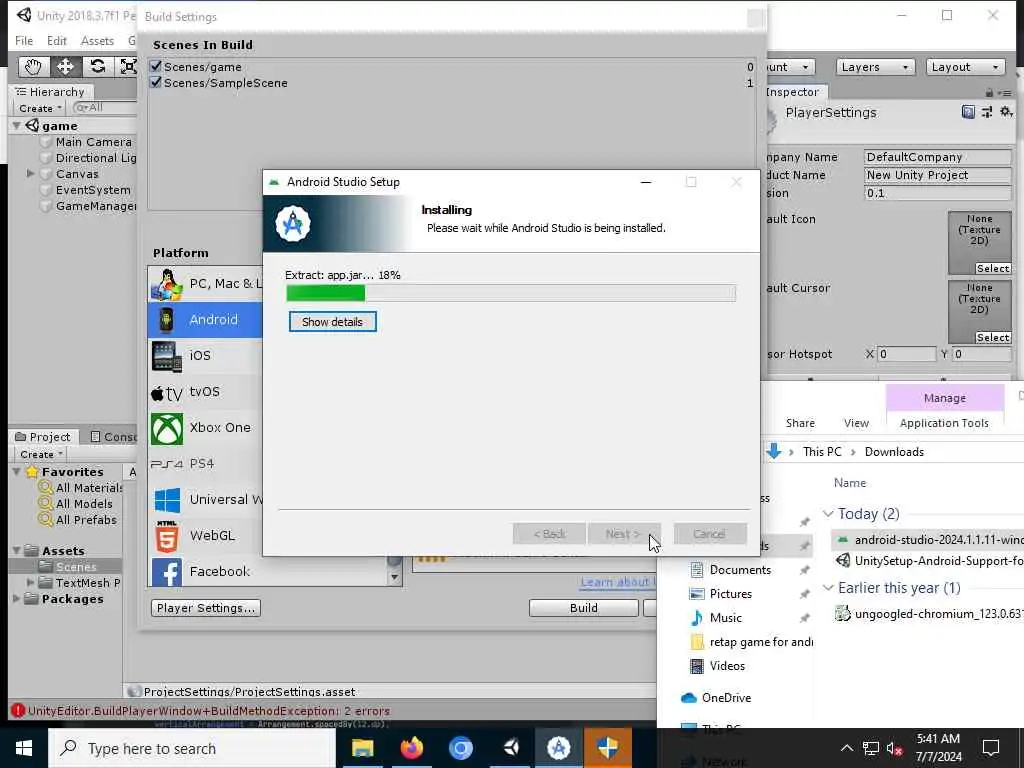Uncheck the Scenes/game scene checkbox
The image size is (1024, 768).
[x=155, y=66]
